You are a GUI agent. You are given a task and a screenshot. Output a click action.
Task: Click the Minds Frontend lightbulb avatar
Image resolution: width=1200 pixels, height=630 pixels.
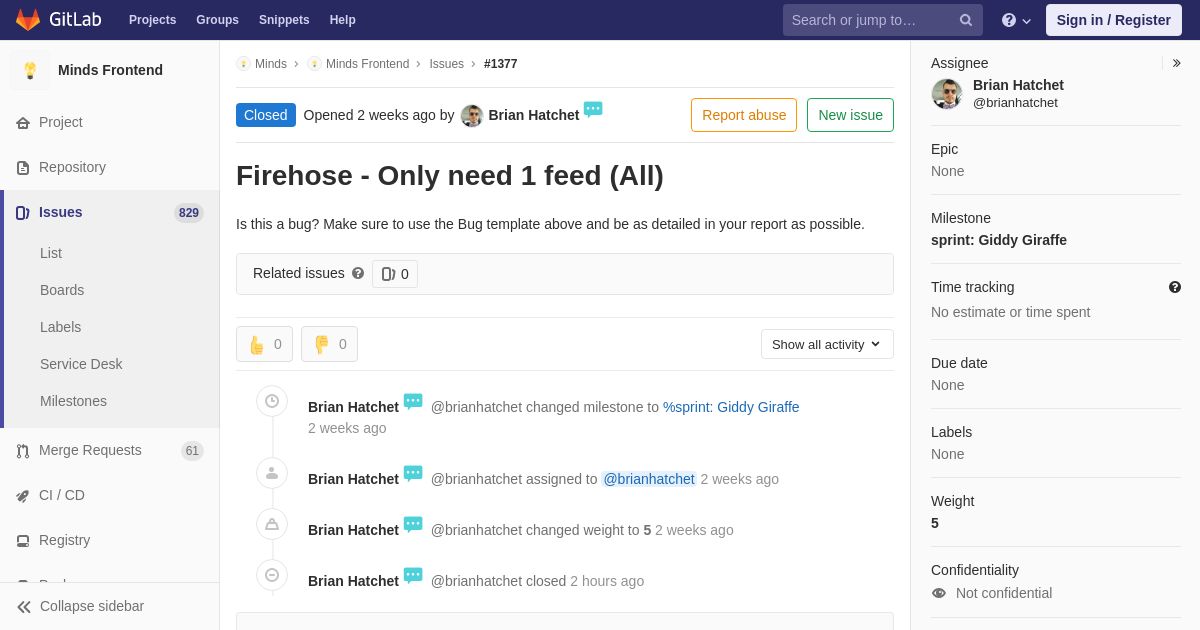click(30, 70)
